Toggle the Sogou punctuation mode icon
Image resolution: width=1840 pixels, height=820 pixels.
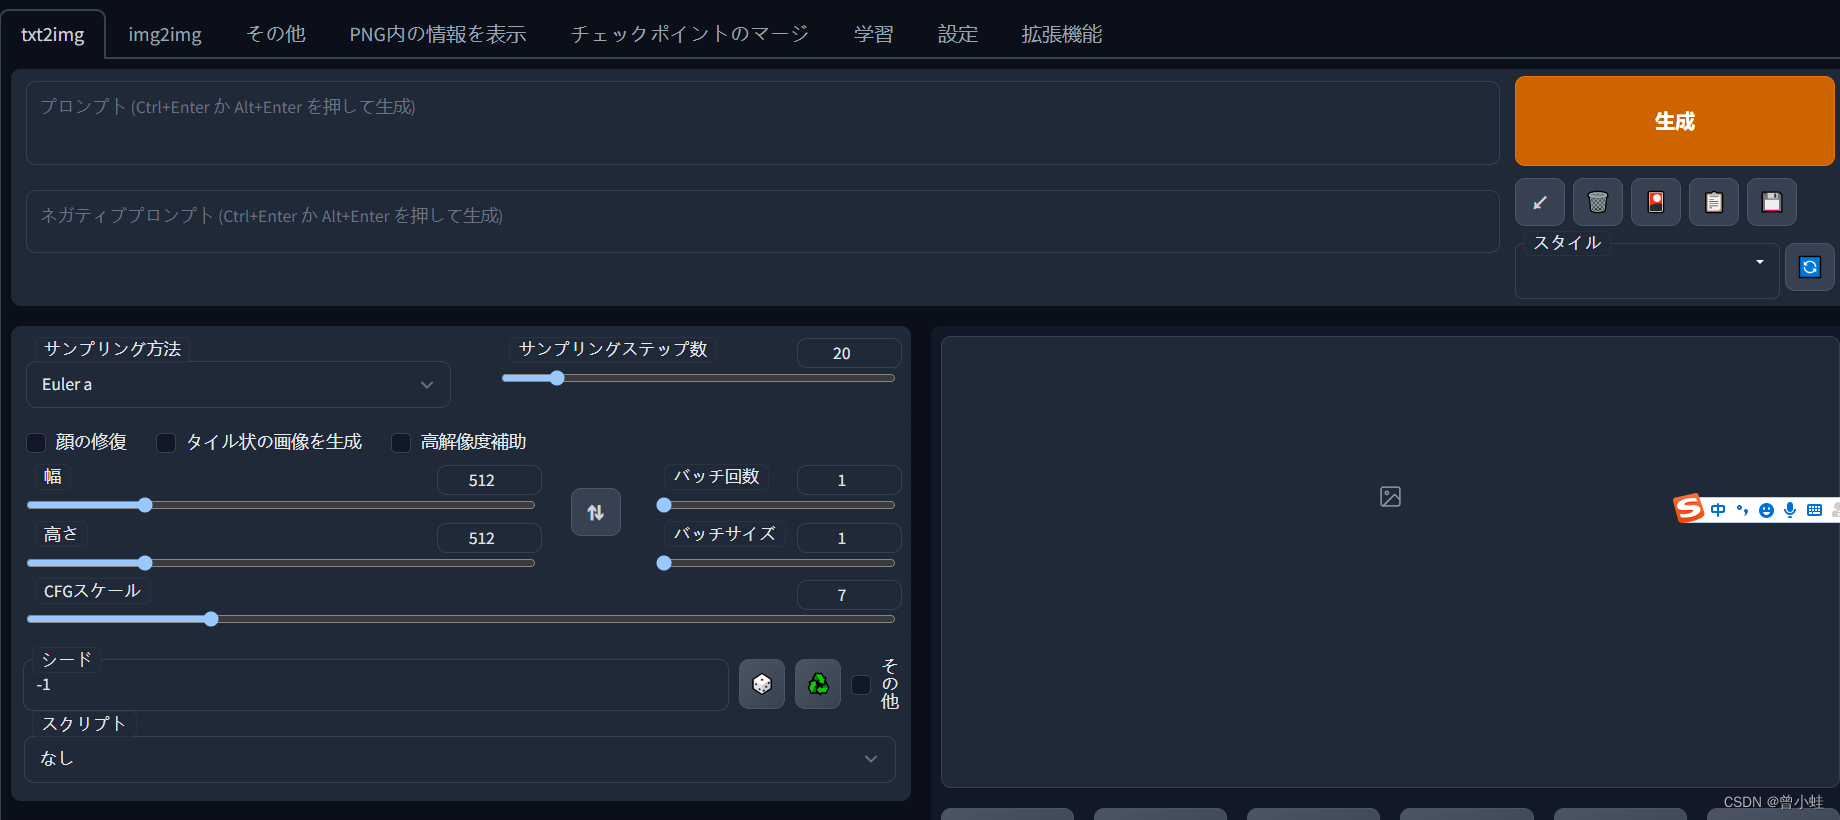coord(1742,510)
